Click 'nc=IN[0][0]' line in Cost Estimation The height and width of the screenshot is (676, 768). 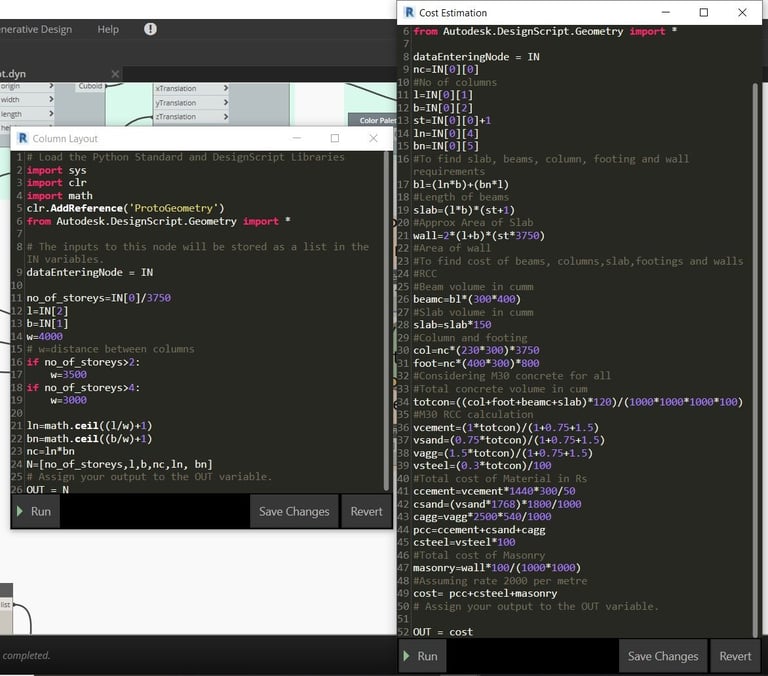(446, 70)
